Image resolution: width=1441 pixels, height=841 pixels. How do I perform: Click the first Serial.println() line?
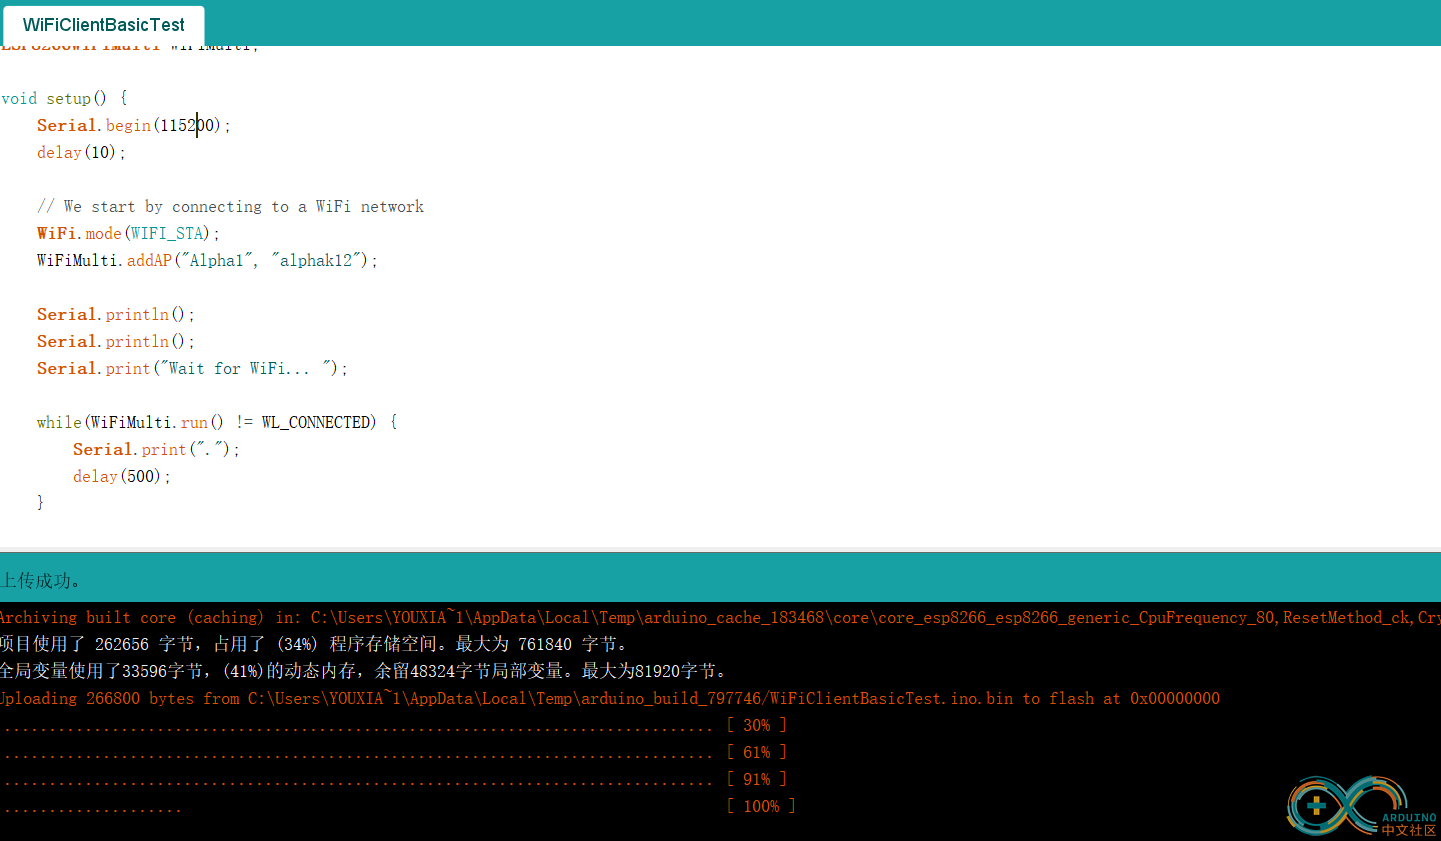pyautogui.click(x=115, y=314)
